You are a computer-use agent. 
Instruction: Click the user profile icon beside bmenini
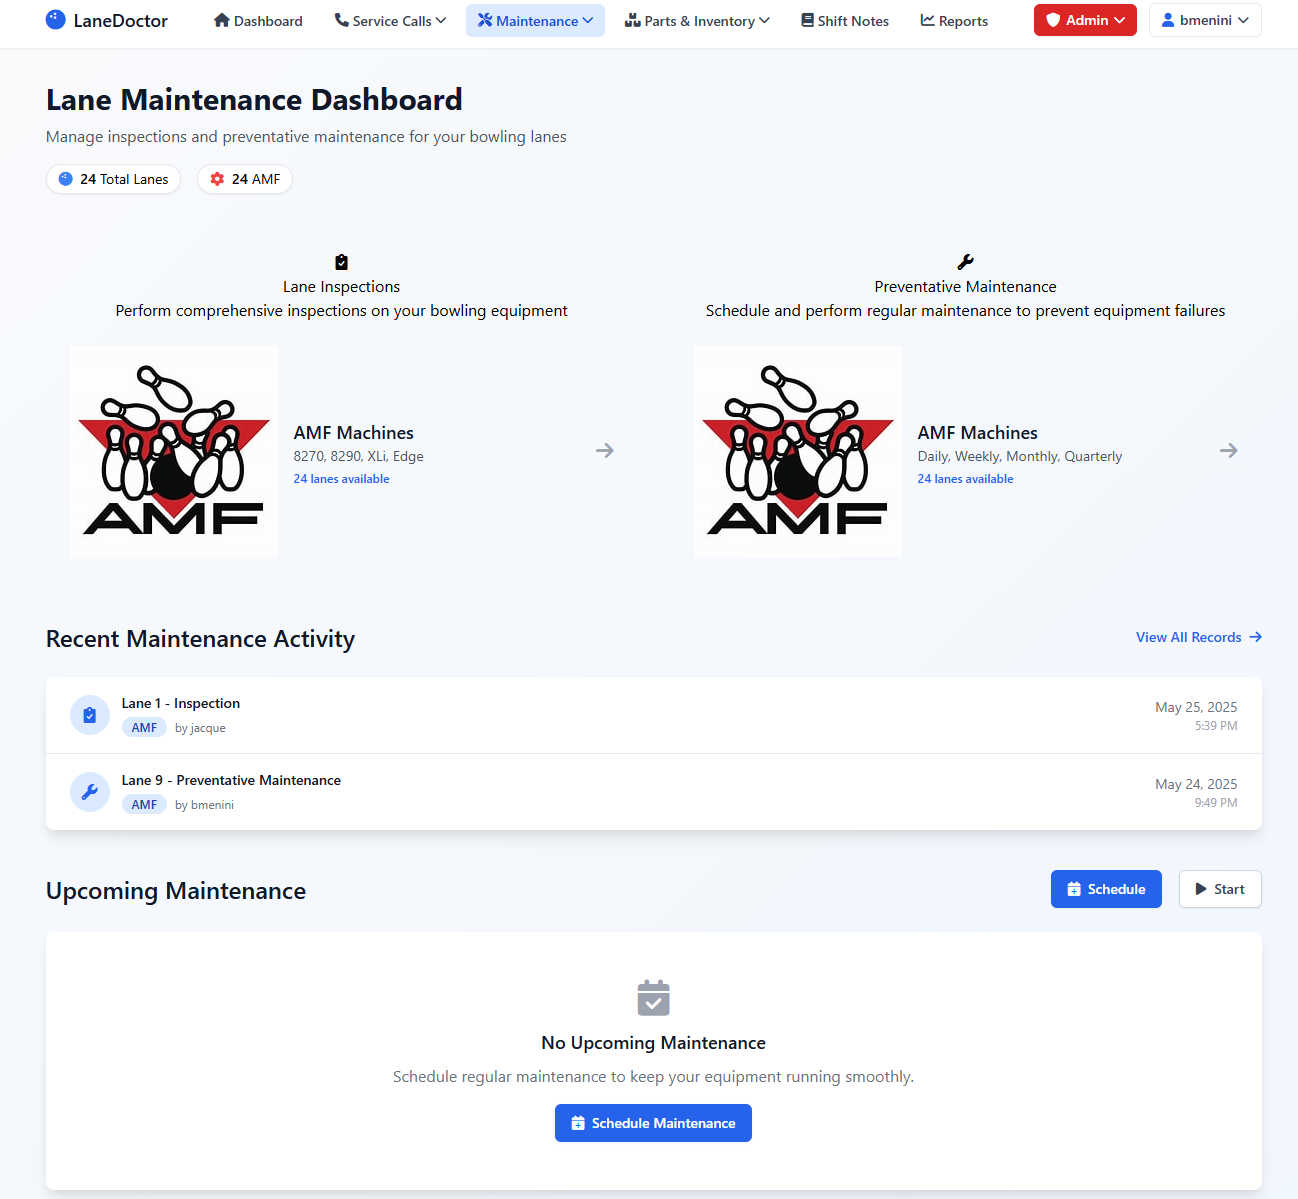click(1168, 20)
